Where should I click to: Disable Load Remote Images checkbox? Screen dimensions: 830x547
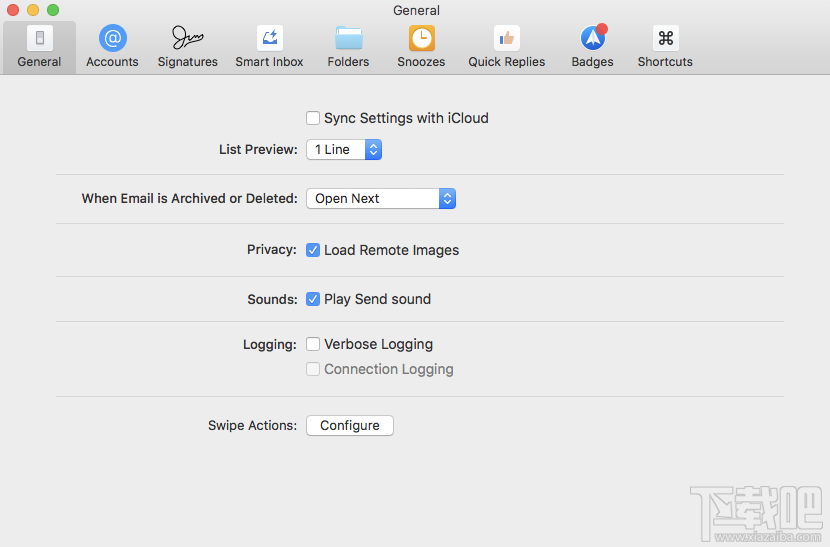point(313,250)
